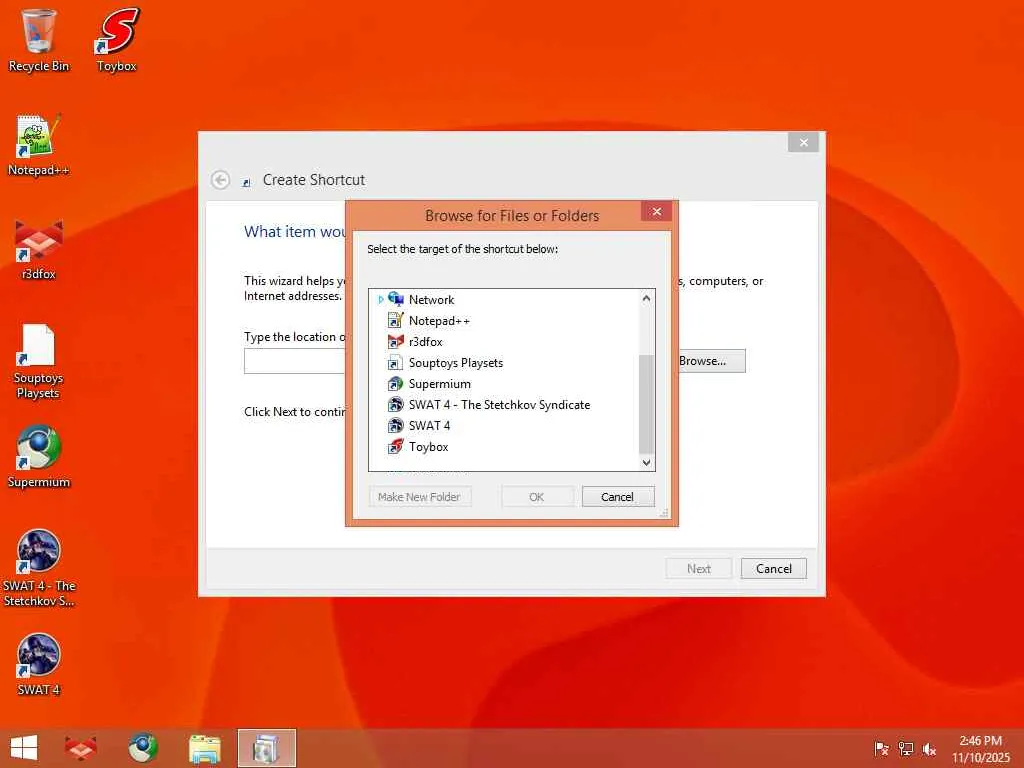Click the r3dfox icon in browse list

tap(396, 342)
